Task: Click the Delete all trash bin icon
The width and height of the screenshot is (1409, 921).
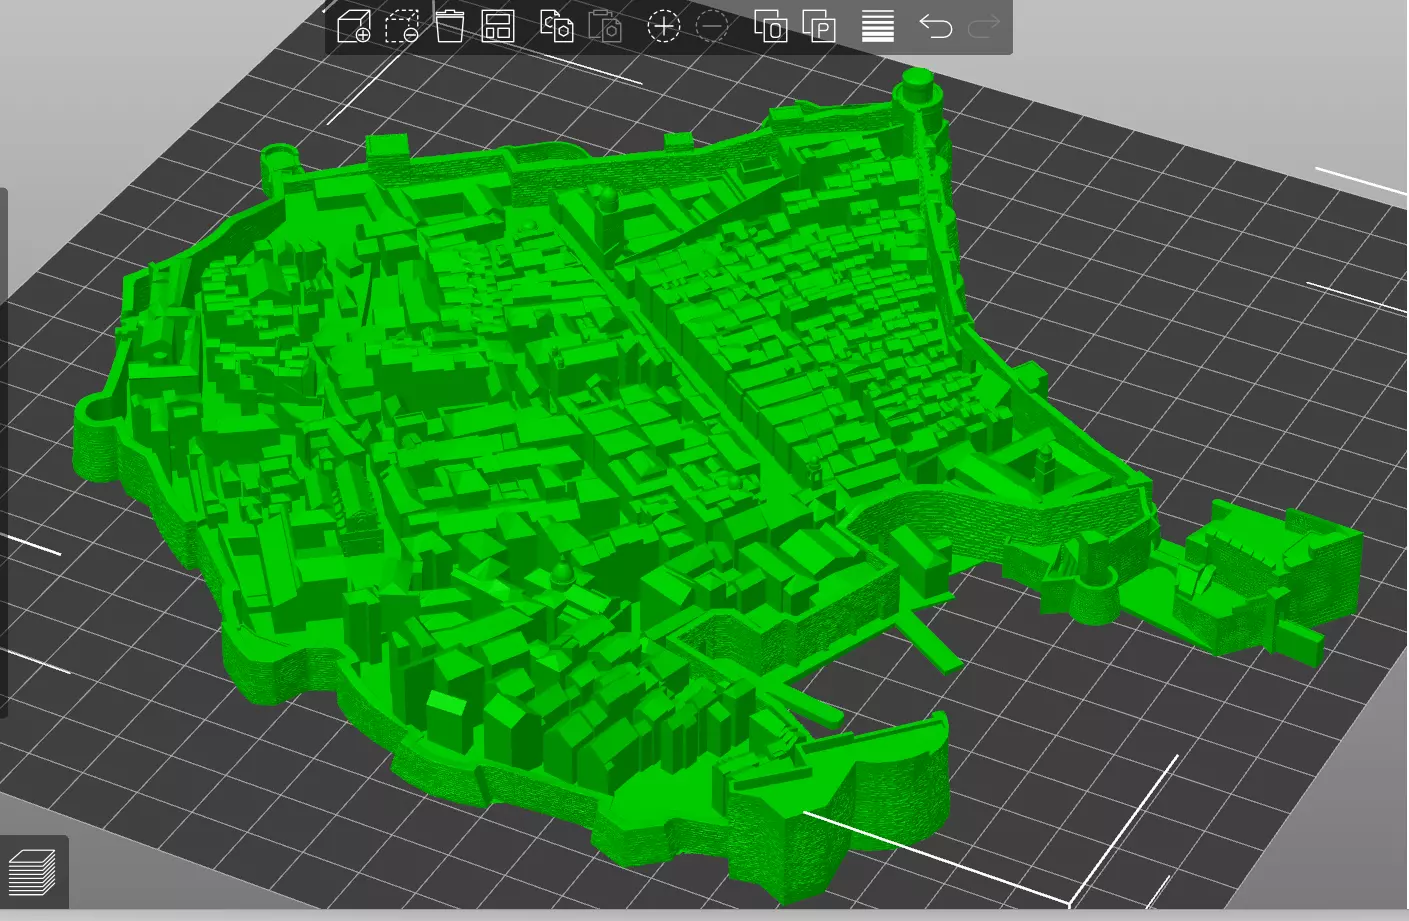Action: [x=450, y=26]
